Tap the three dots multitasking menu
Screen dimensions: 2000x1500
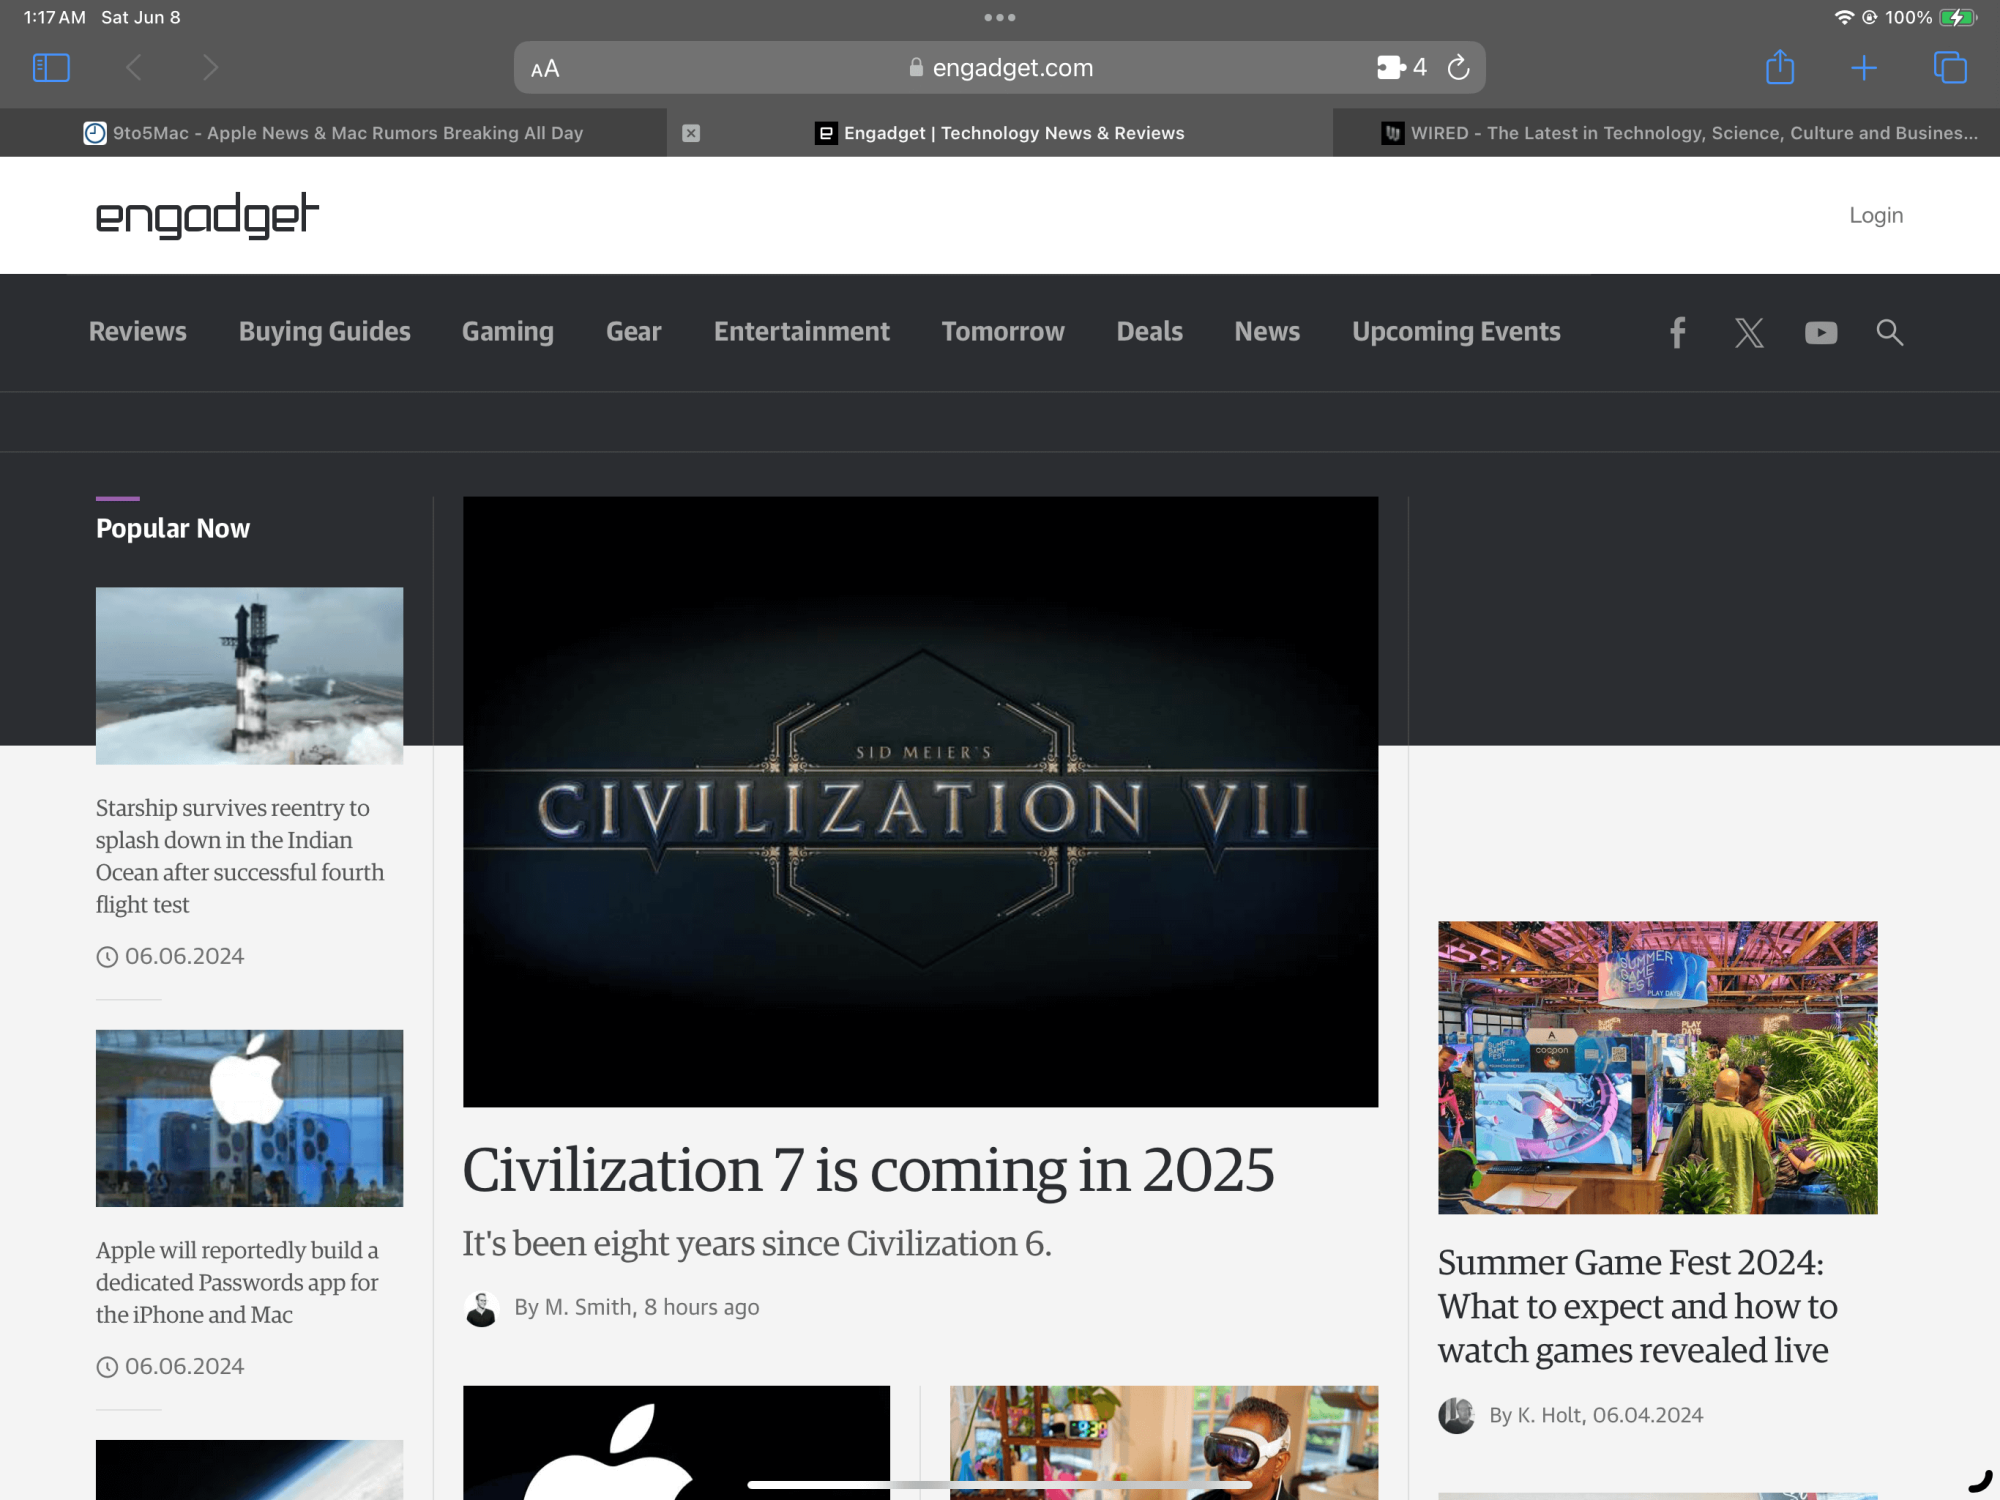coord(999,18)
